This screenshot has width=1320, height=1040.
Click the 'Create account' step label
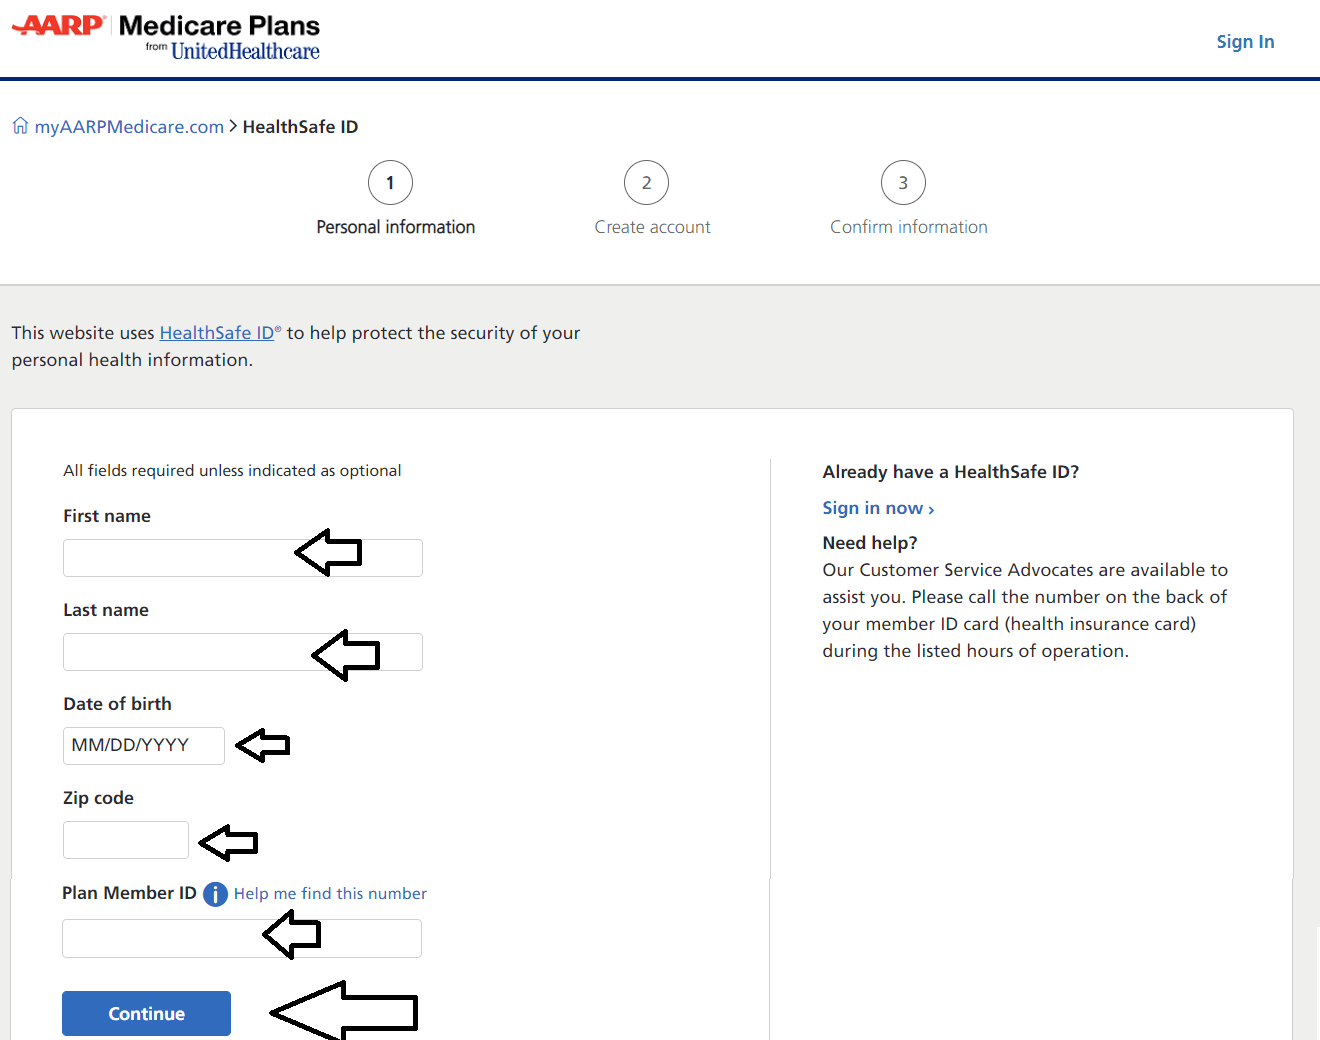653,227
